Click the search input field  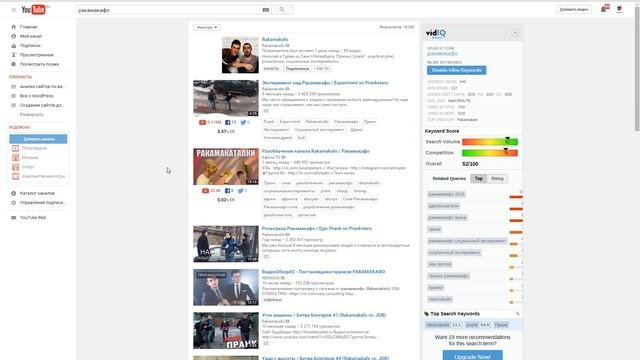pyautogui.click(x=169, y=10)
